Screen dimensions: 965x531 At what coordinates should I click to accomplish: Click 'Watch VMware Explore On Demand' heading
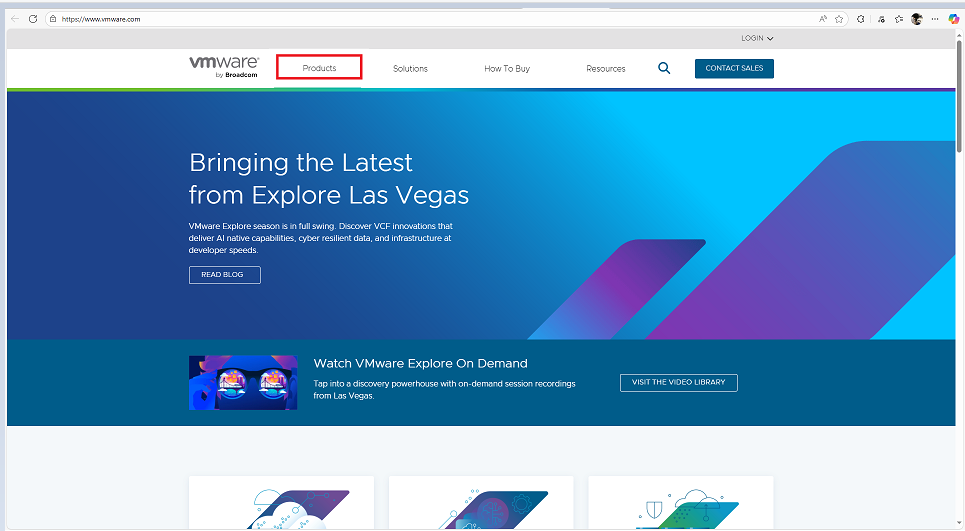pos(420,363)
